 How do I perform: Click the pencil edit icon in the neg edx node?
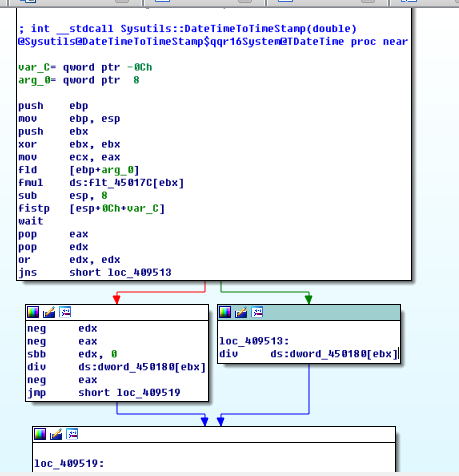pos(49,312)
